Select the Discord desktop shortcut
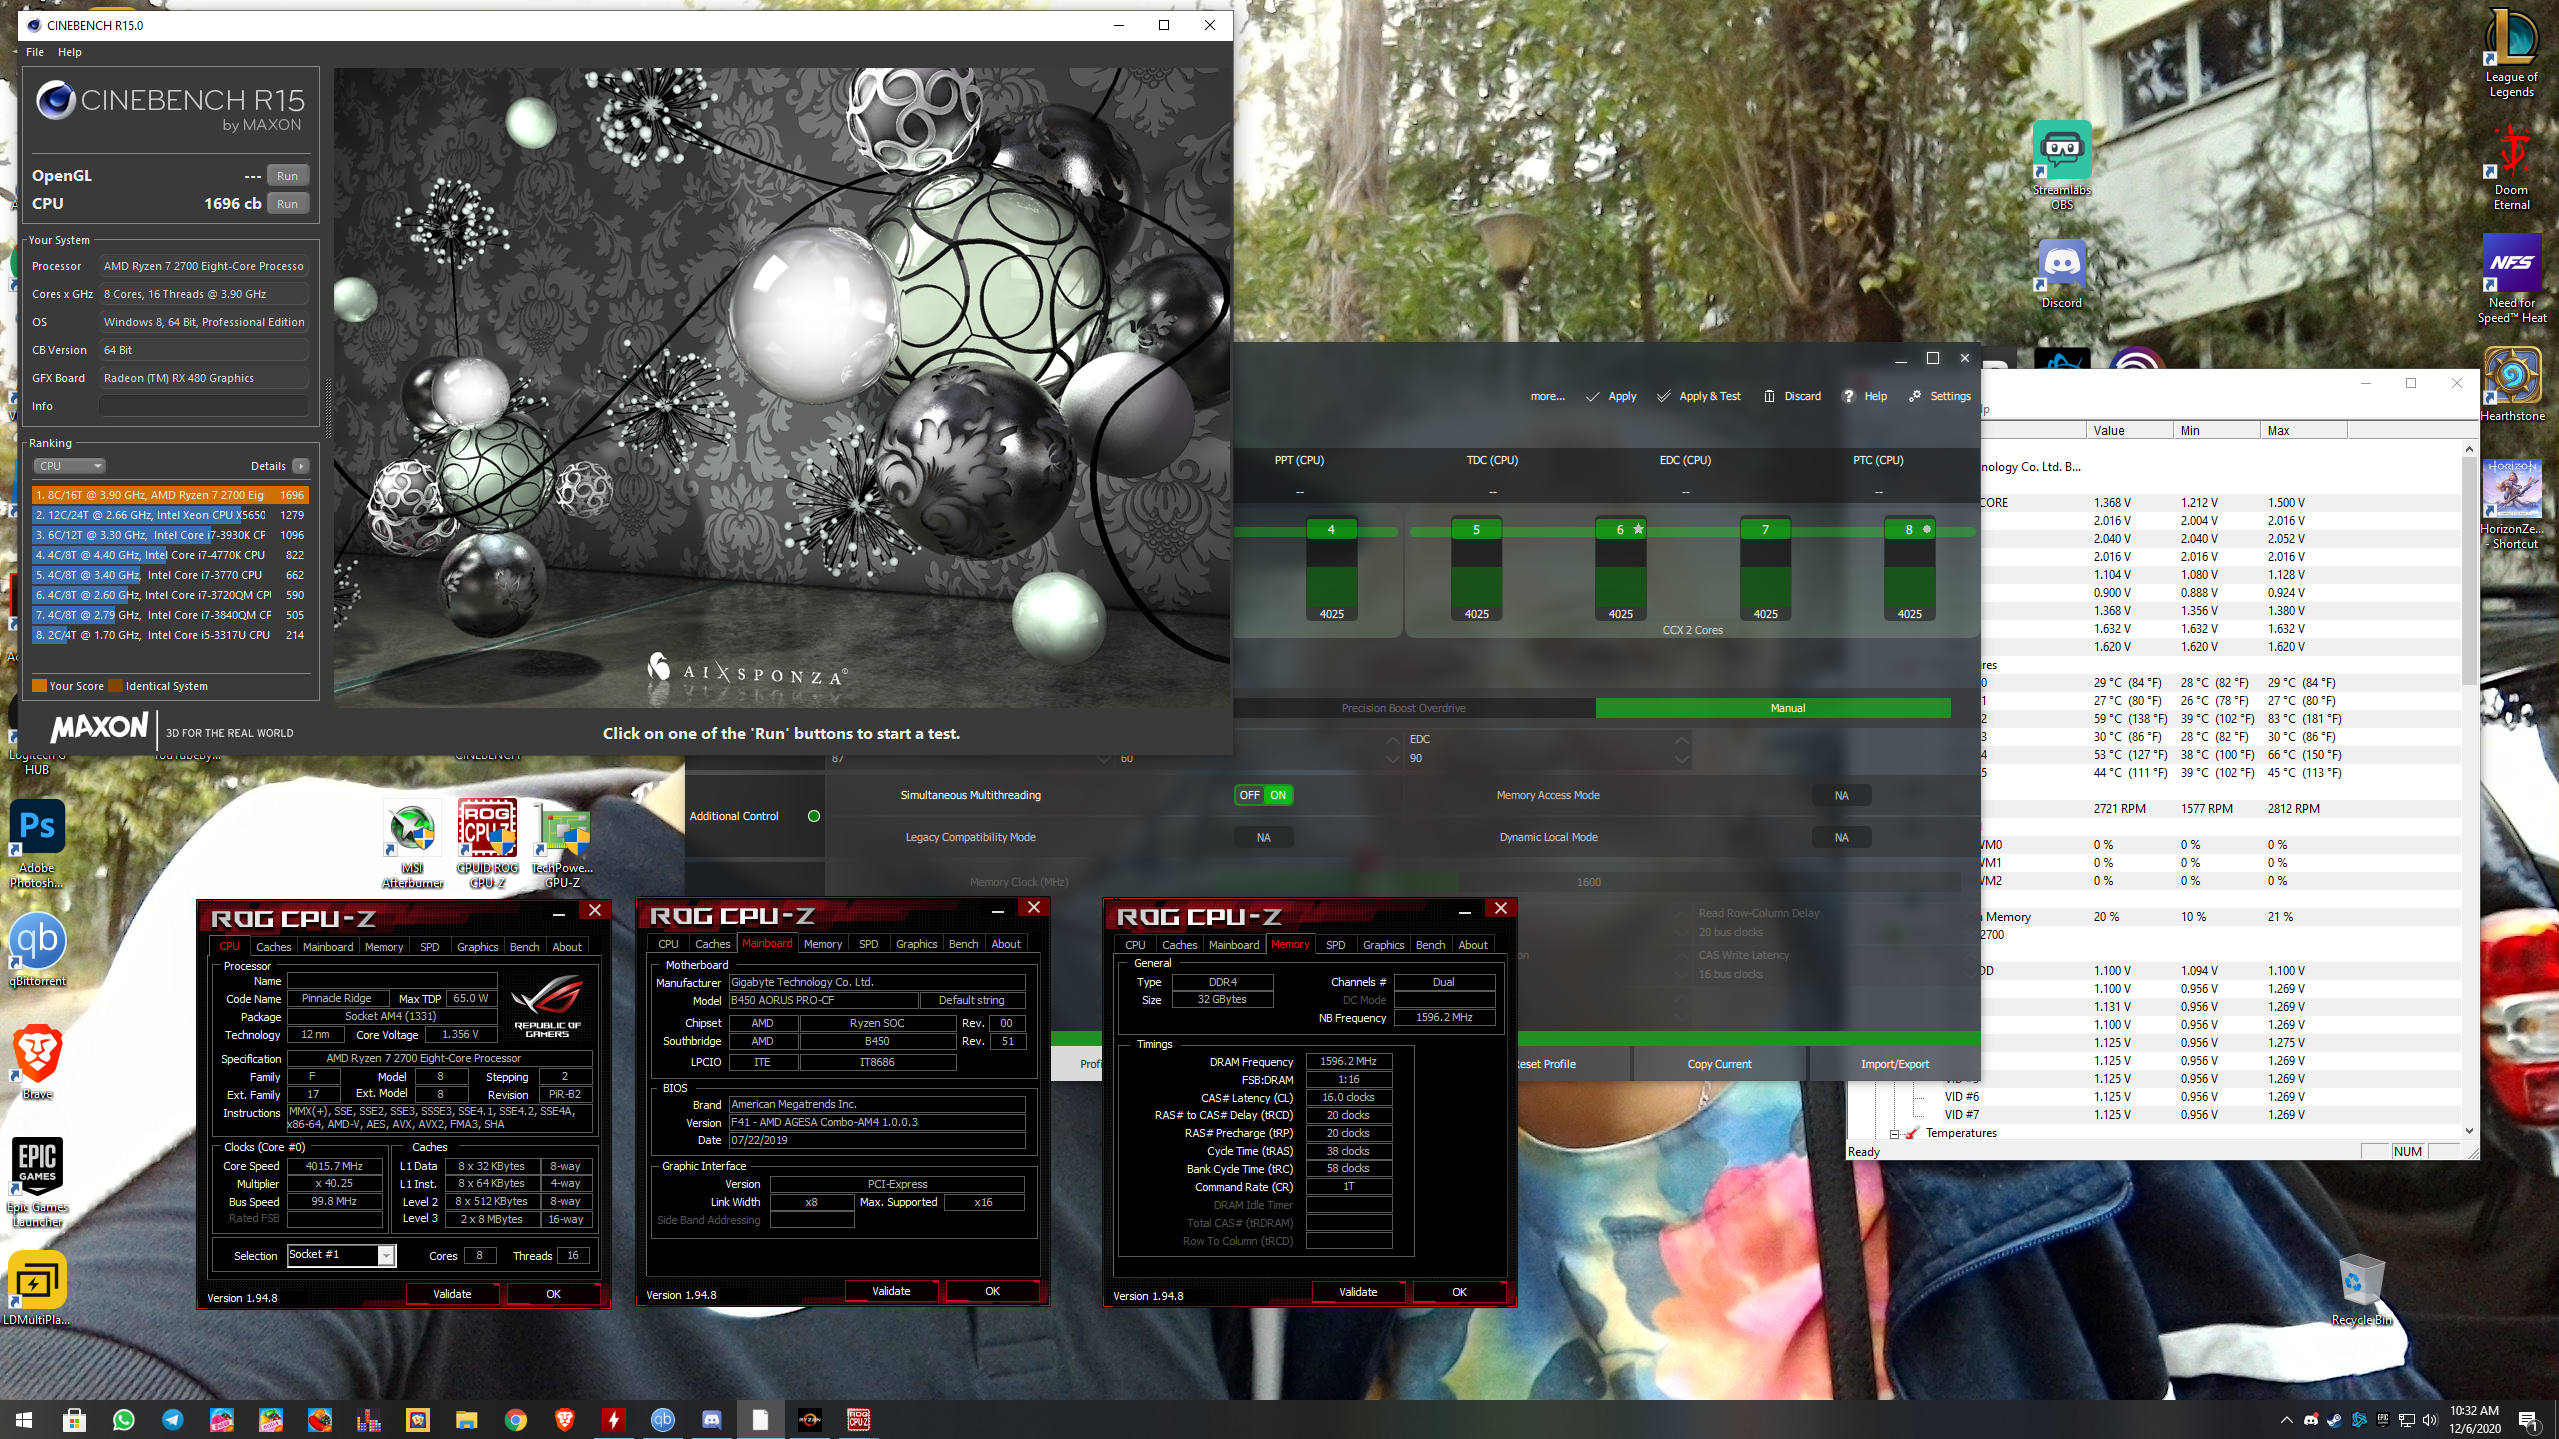Image resolution: width=2559 pixels, height=1439 pixels. pyautogui.click(x=2061, y=274)
